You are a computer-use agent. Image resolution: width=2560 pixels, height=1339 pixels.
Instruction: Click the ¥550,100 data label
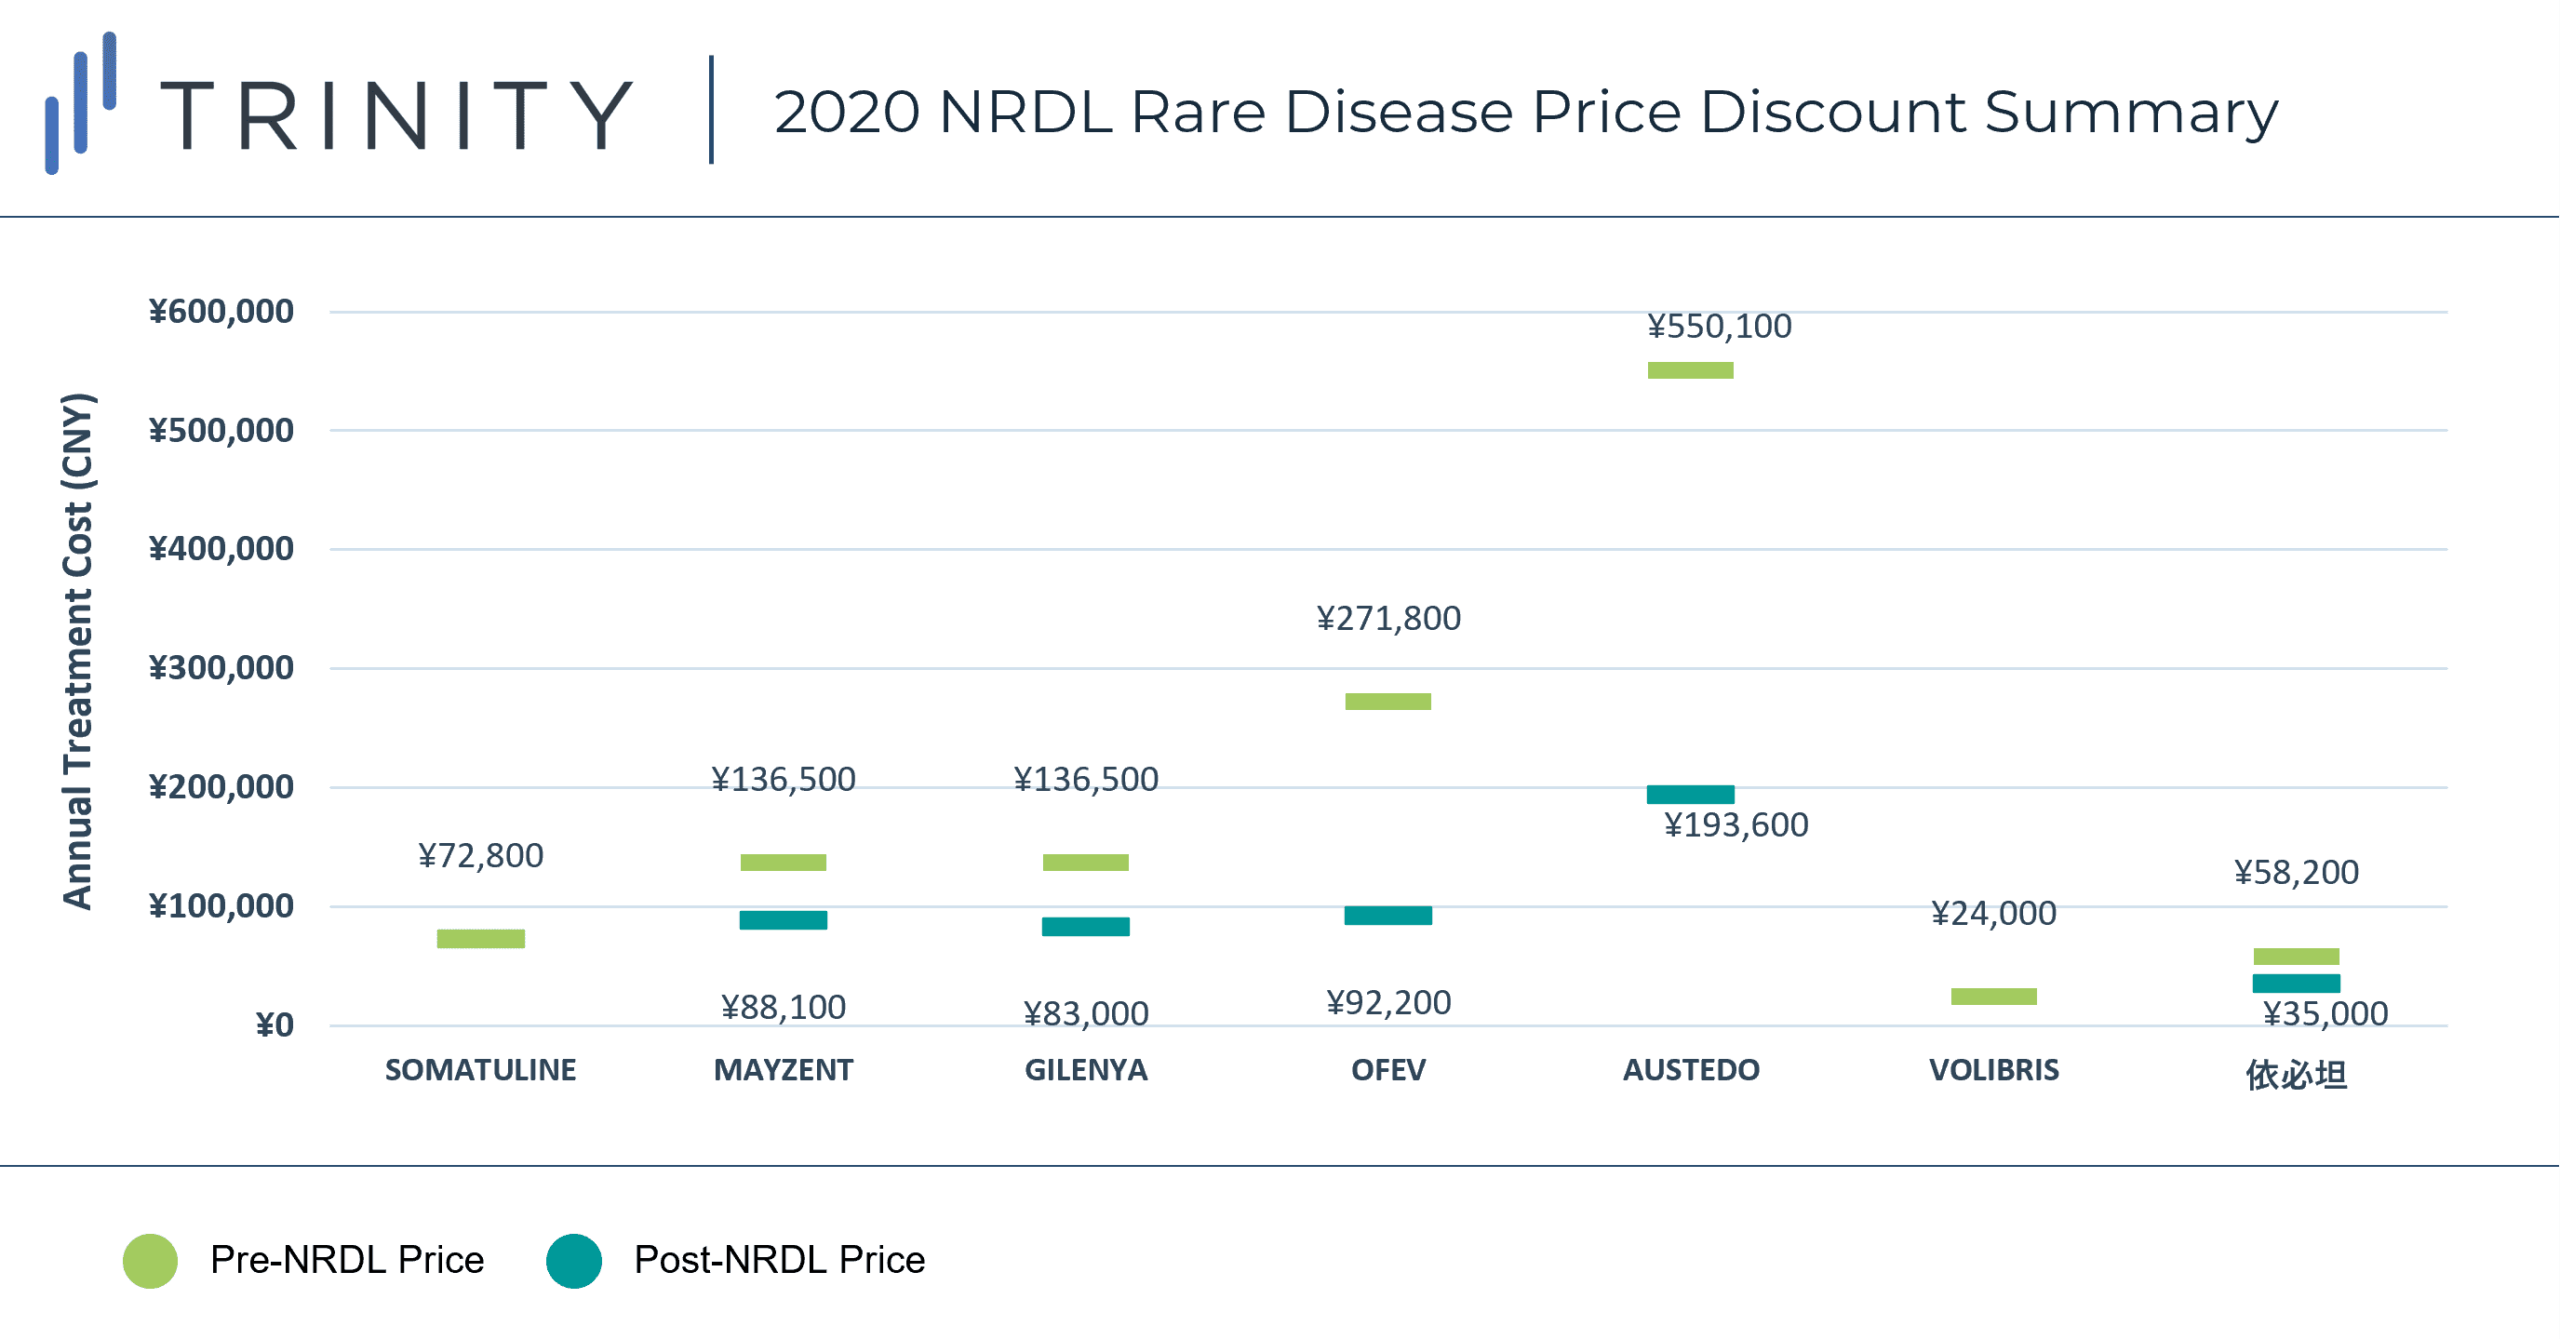click(x=1719, y=326)
